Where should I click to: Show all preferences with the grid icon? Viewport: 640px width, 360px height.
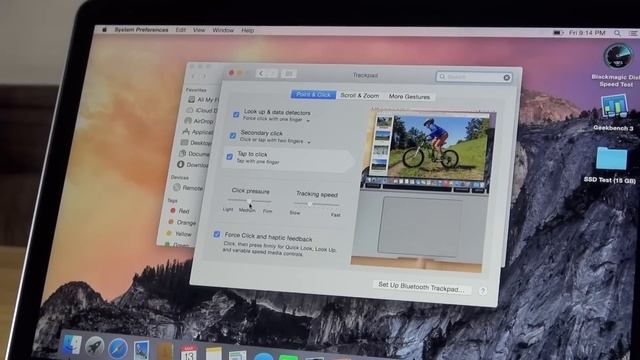(289, 74)
